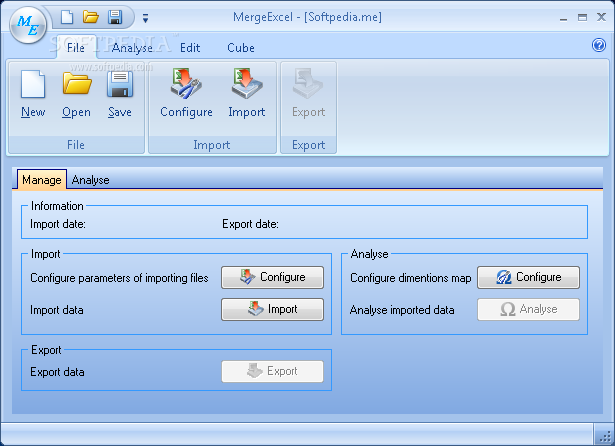This screenshot has width=615, height=446.
Task: Click the 'Export date:' label
Action: coord(250,224)
